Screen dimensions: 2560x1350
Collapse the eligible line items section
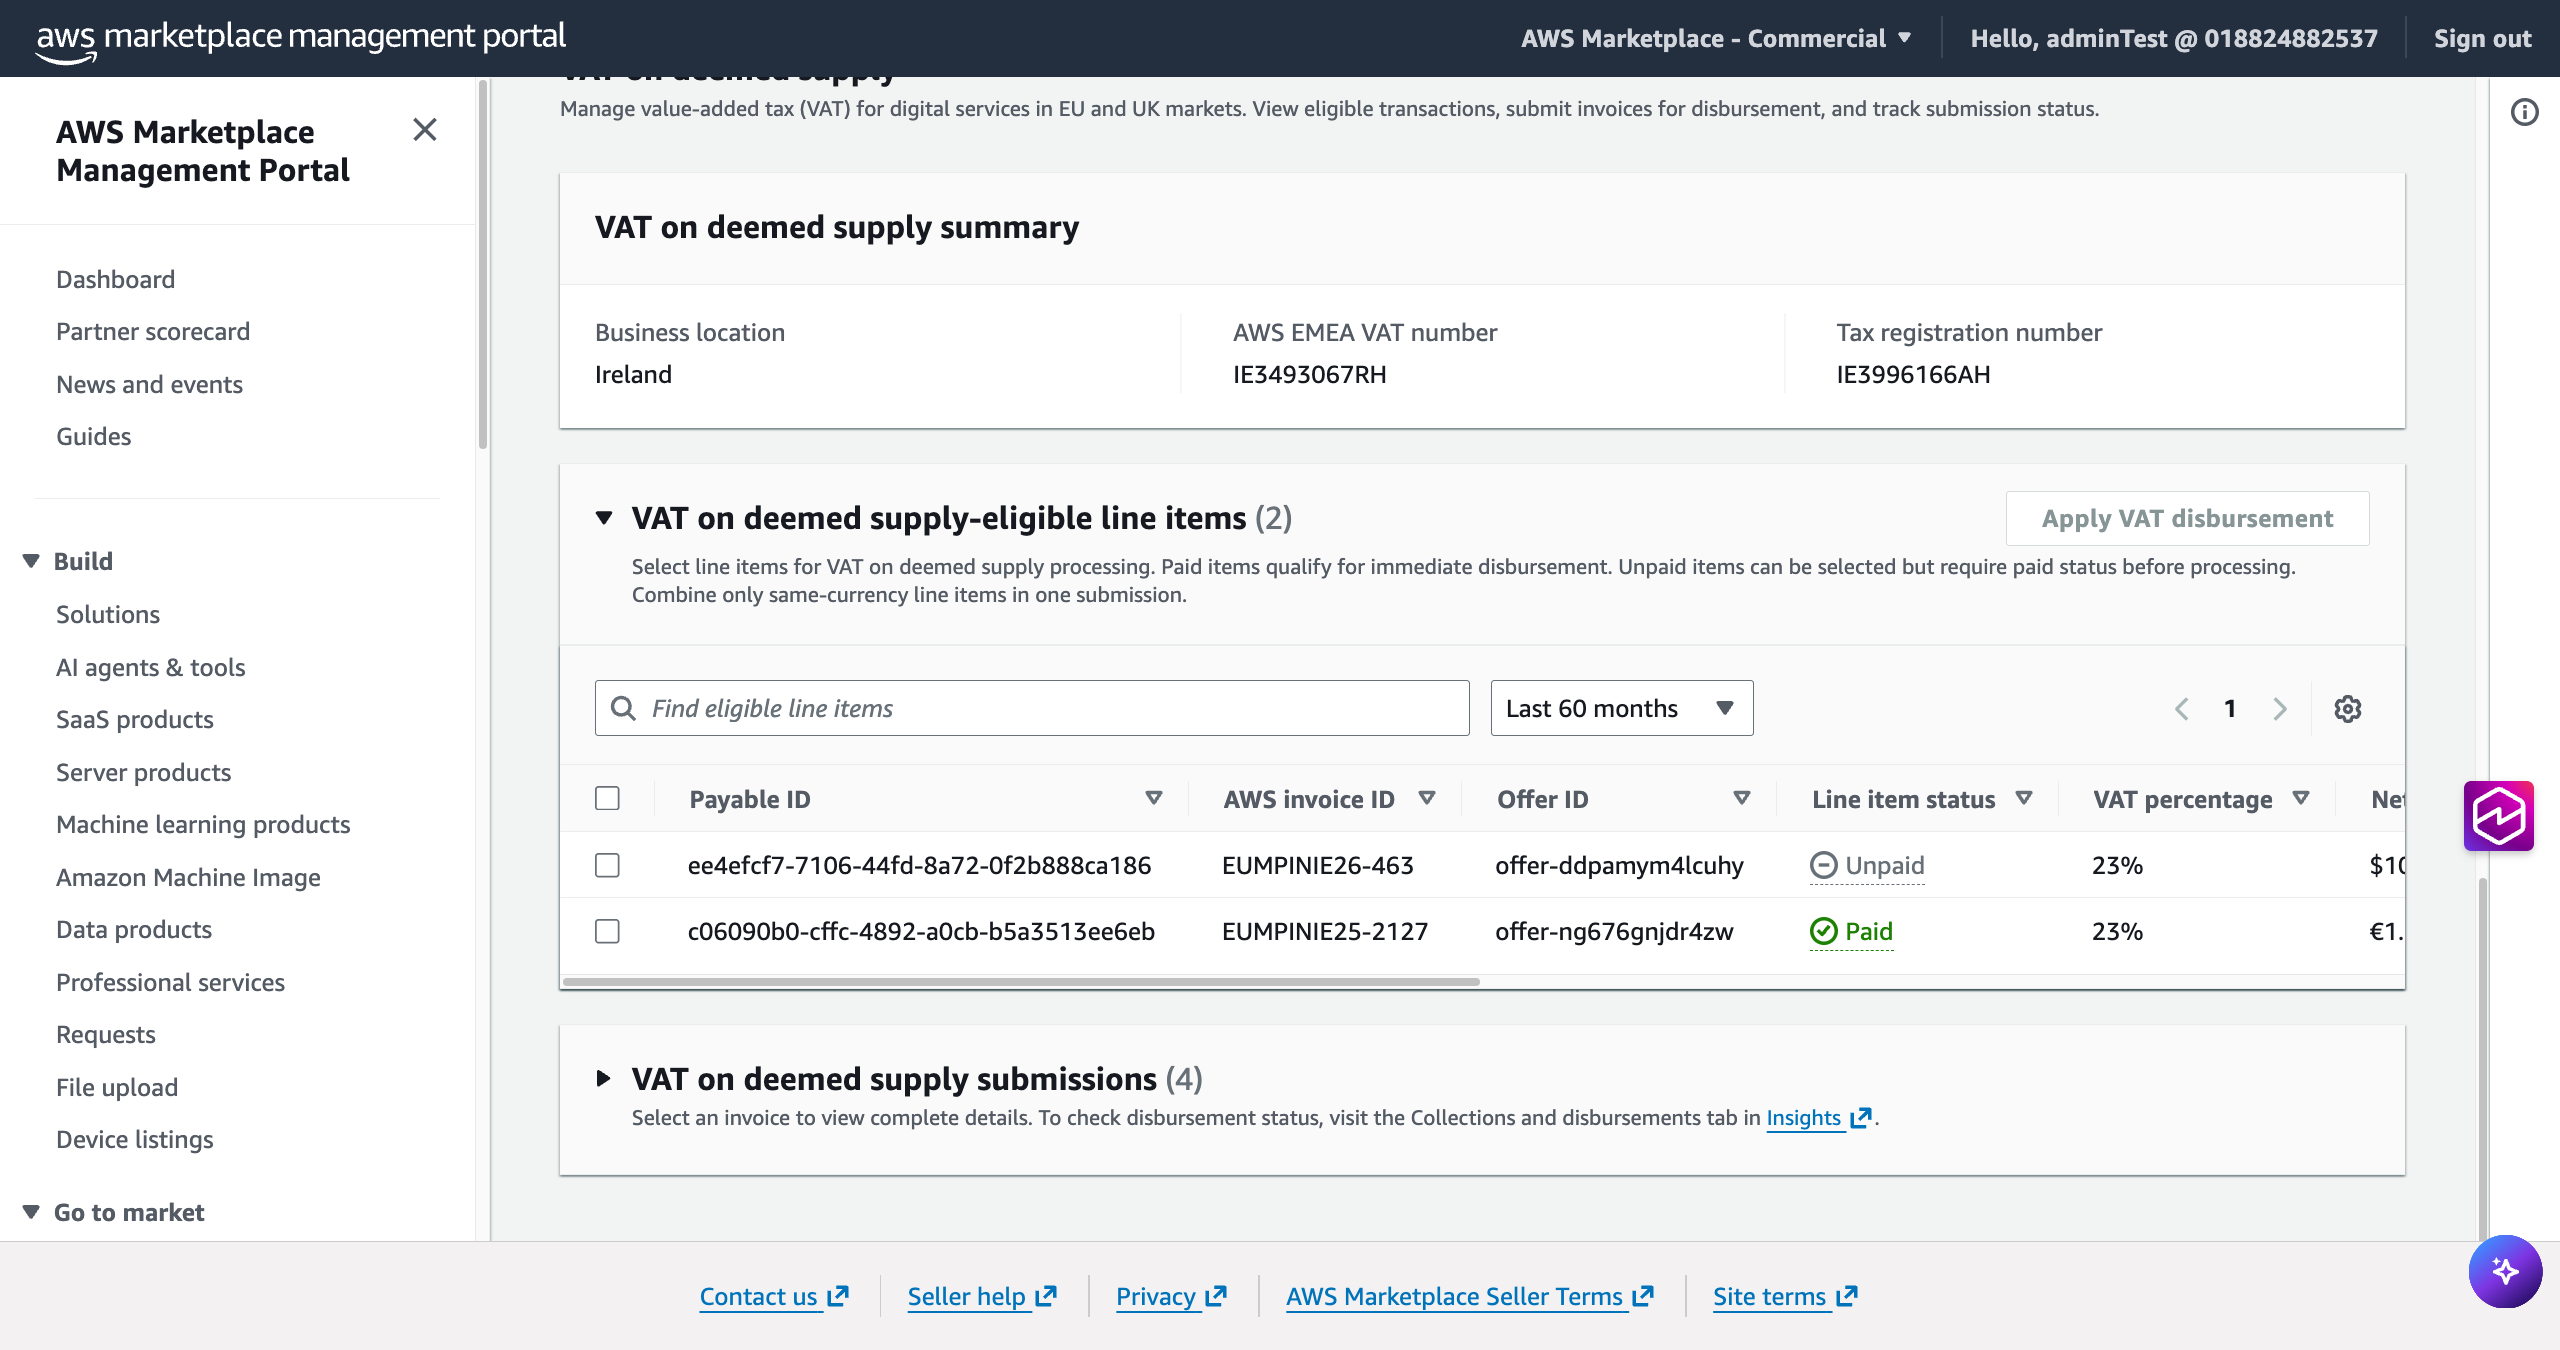coord(604,518)
